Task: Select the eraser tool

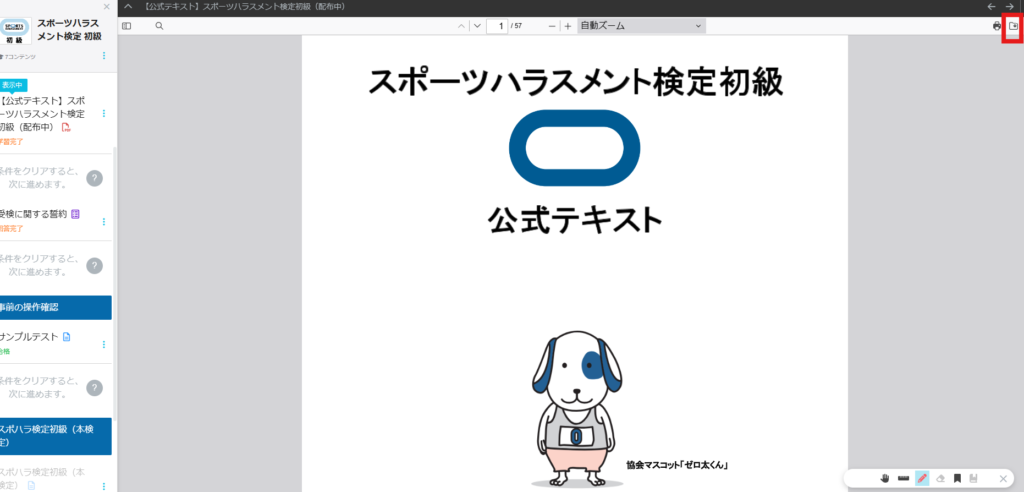Action: click(x=939, y=479)
